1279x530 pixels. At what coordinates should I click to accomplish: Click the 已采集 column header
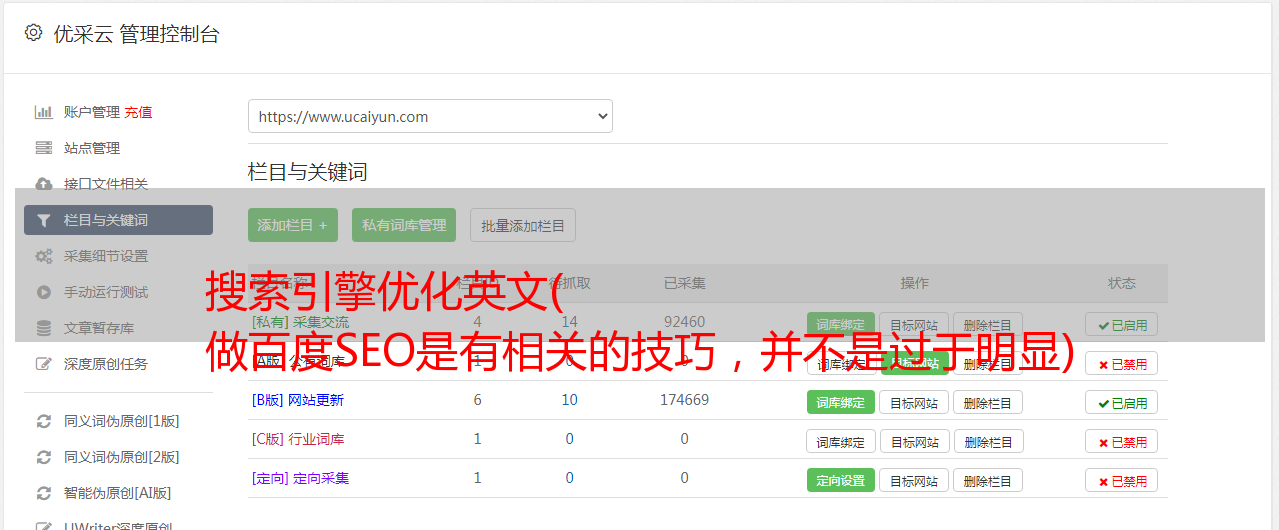[685, 283]
